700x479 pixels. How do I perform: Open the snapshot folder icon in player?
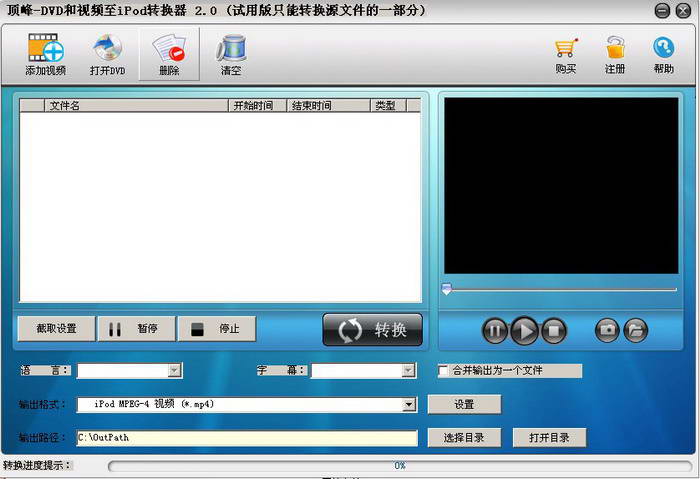(x=636, y=330)
